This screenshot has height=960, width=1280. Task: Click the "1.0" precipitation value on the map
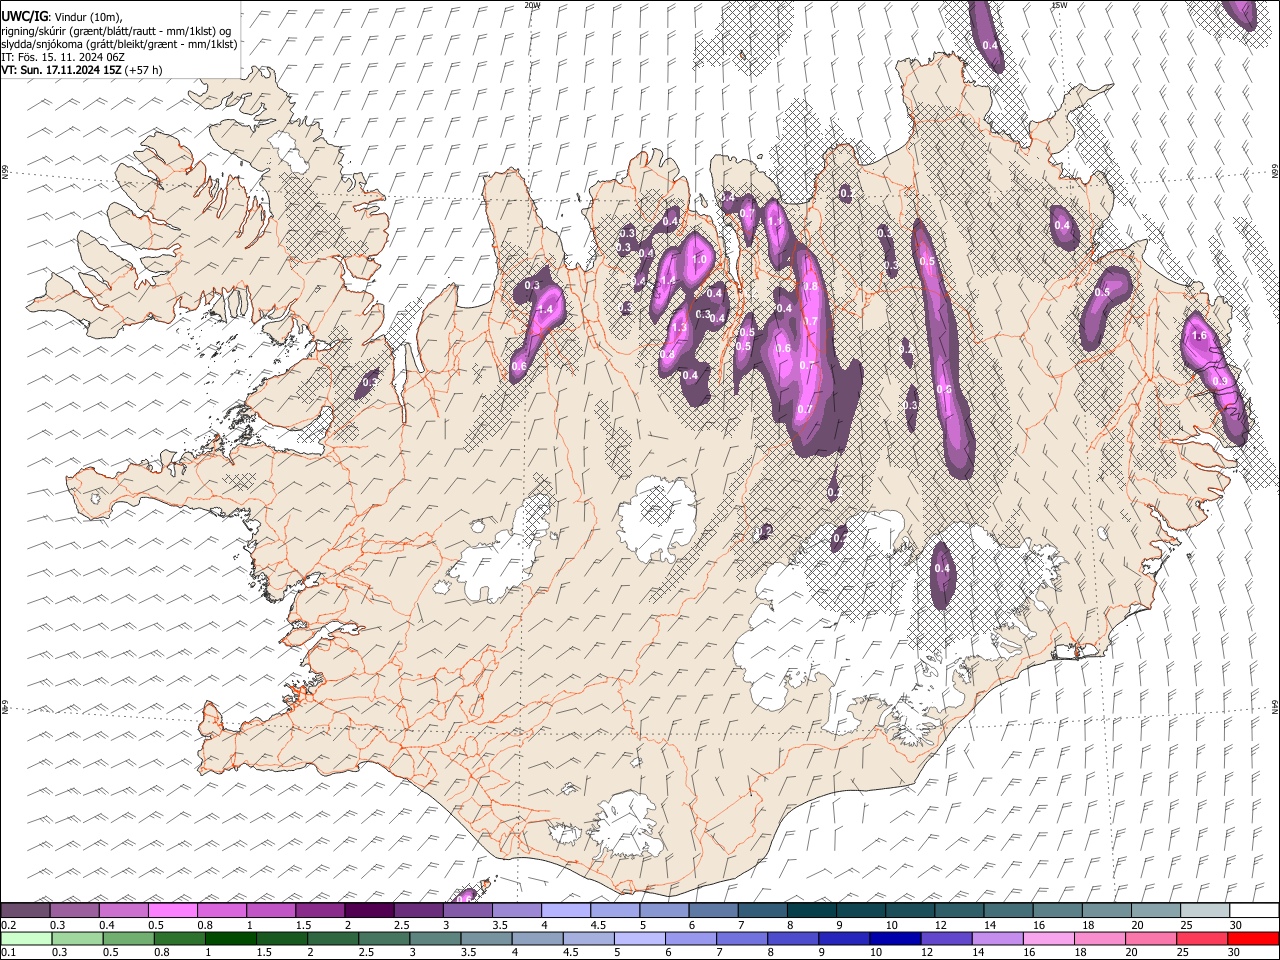(x=699, y=260)
